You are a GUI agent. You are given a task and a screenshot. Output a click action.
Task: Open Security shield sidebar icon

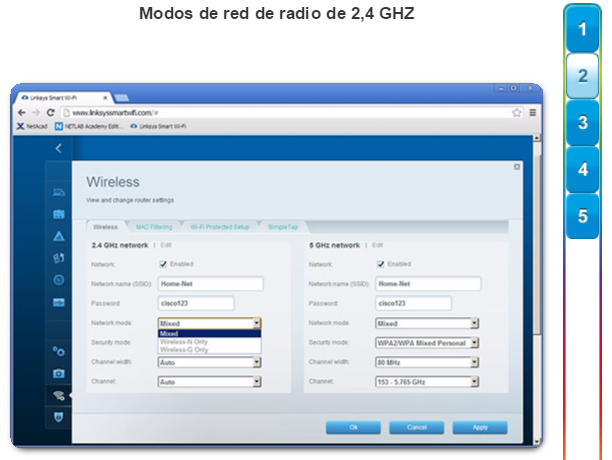click(59, 417)
